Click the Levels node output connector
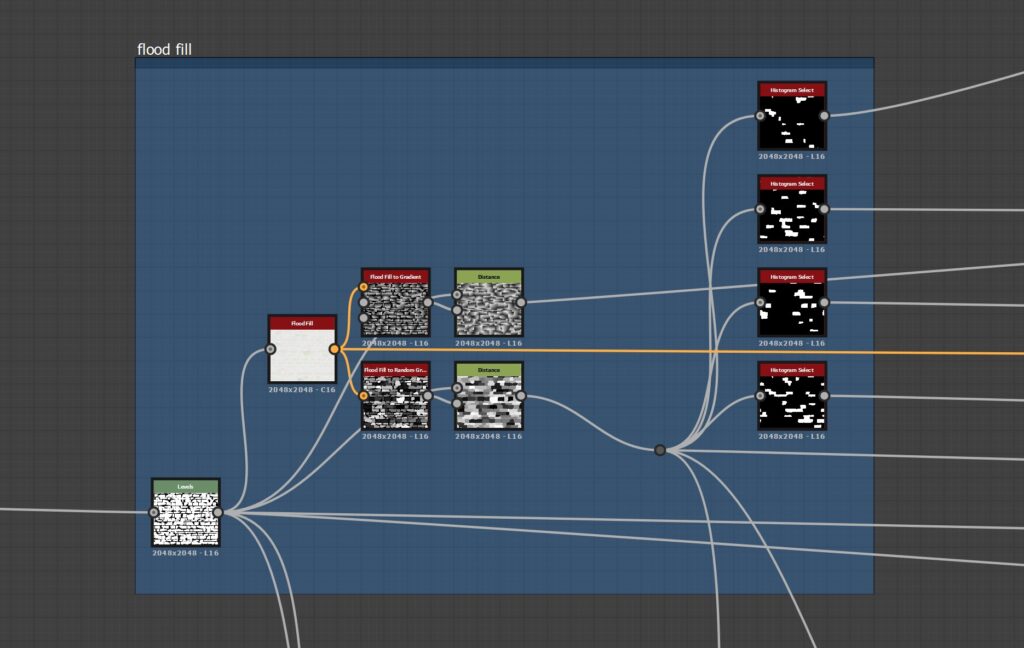 (218, 512)
